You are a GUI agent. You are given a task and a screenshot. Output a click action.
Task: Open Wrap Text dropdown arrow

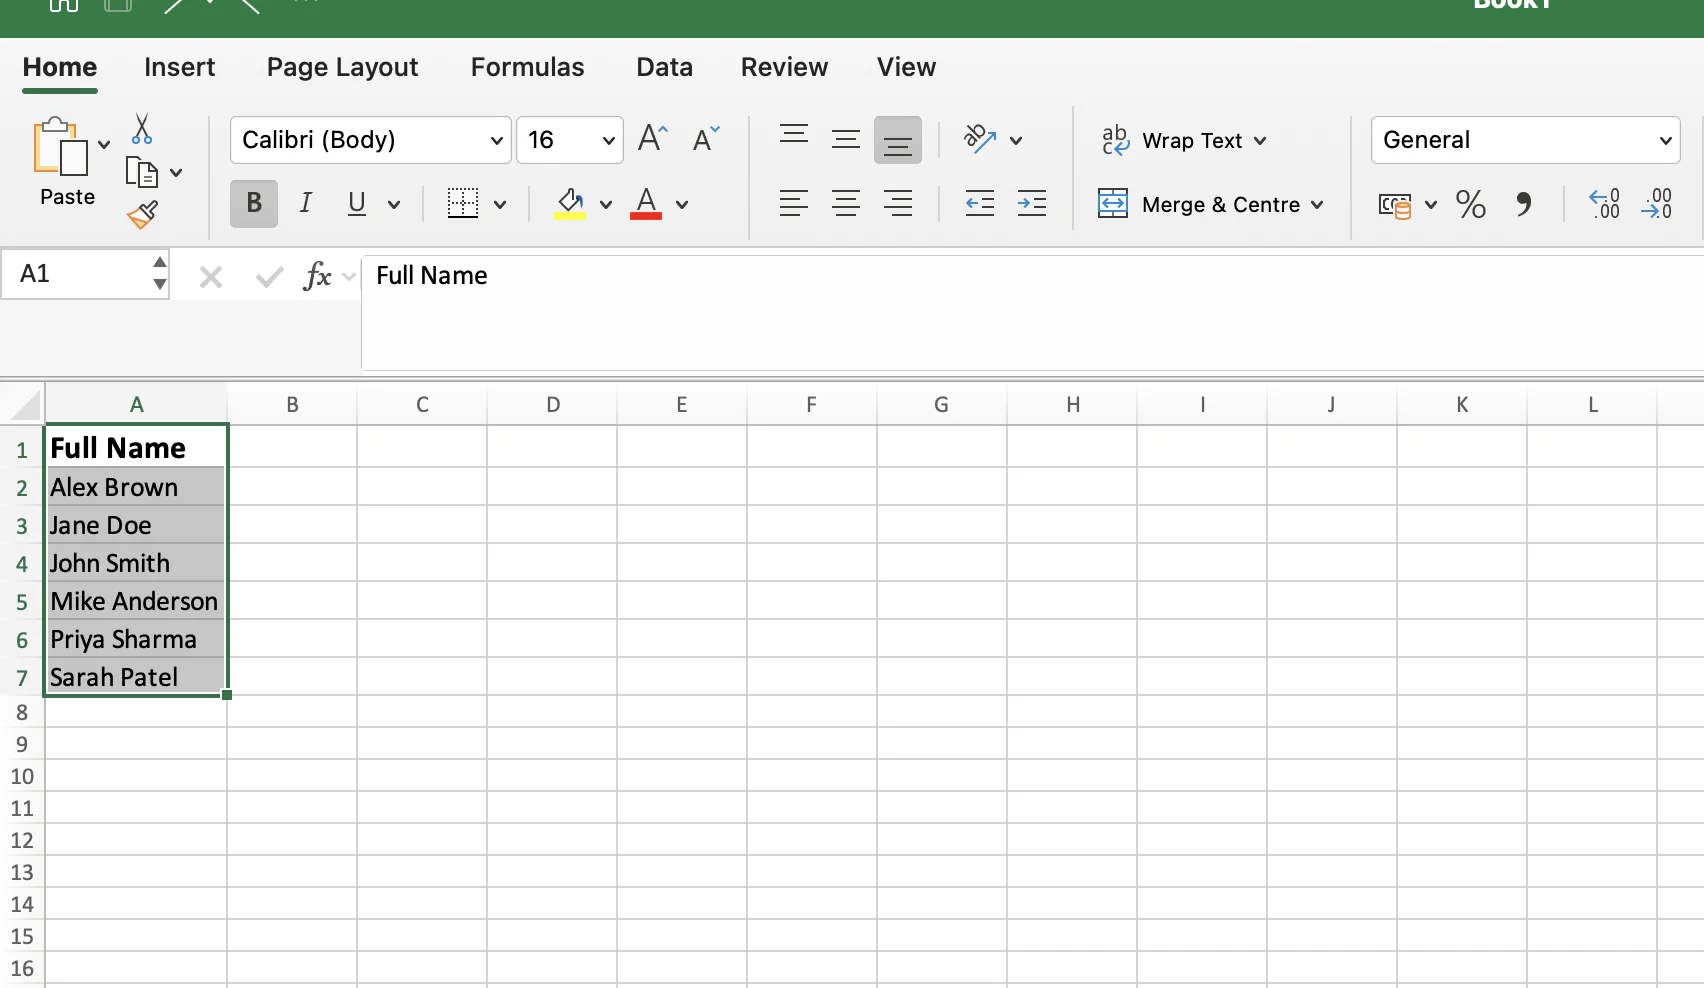(1260, 141)
